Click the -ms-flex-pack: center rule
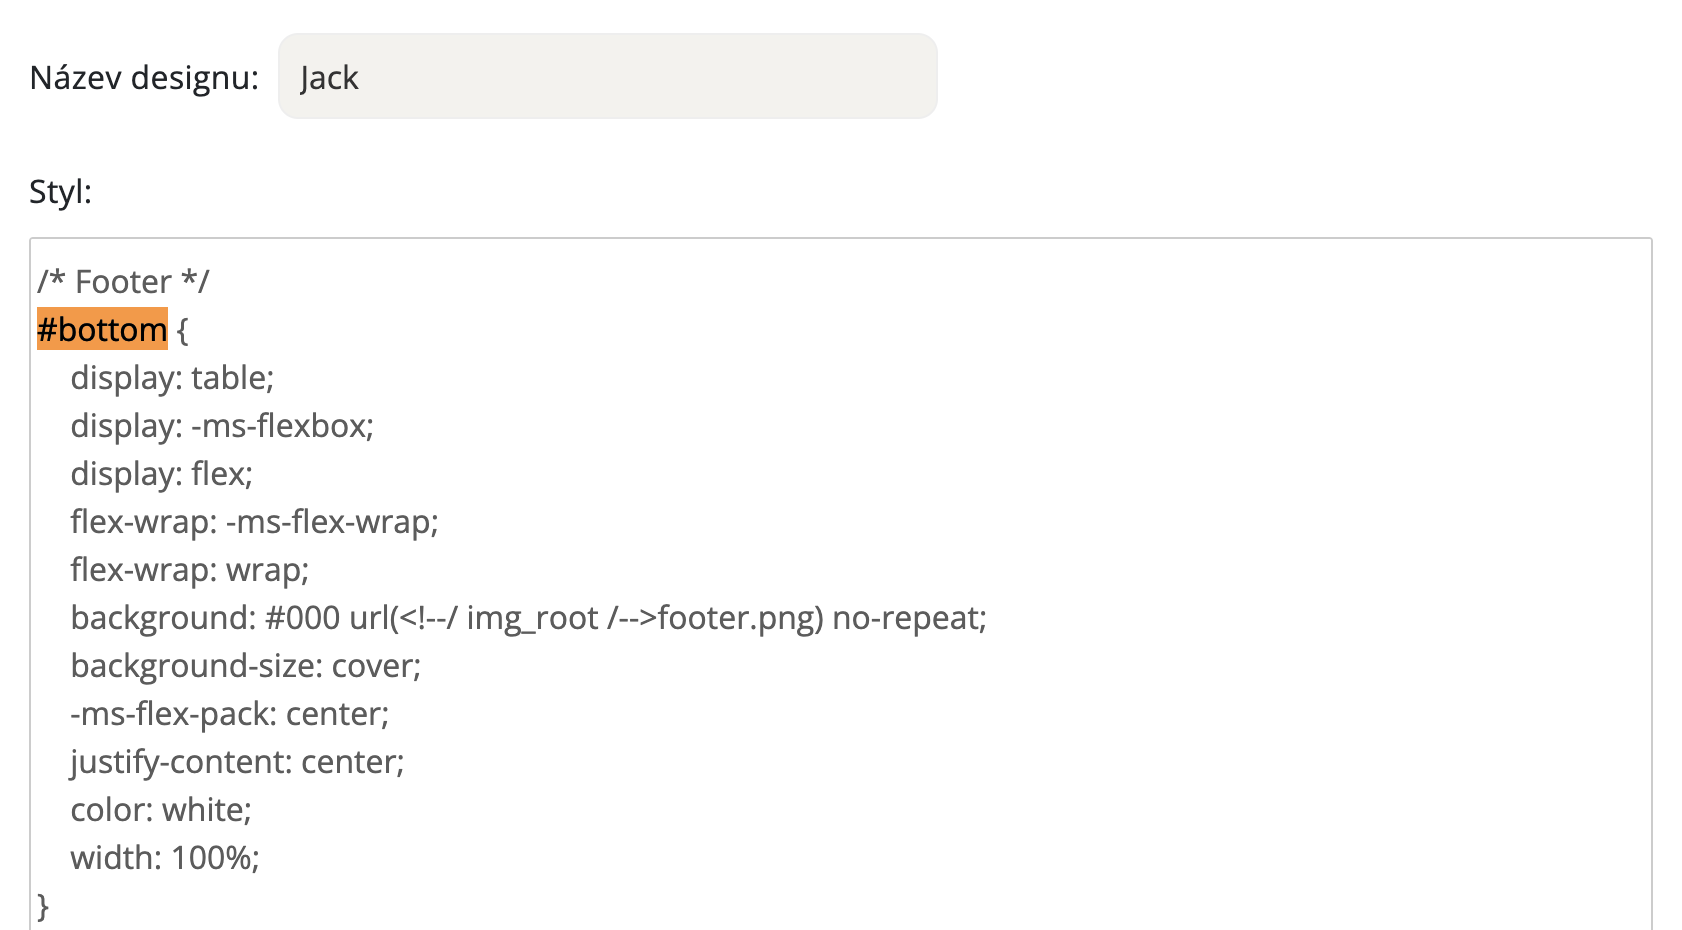The width and height of the screenshot is (1682, 930). pyautogui.click(x=229, y=713)
